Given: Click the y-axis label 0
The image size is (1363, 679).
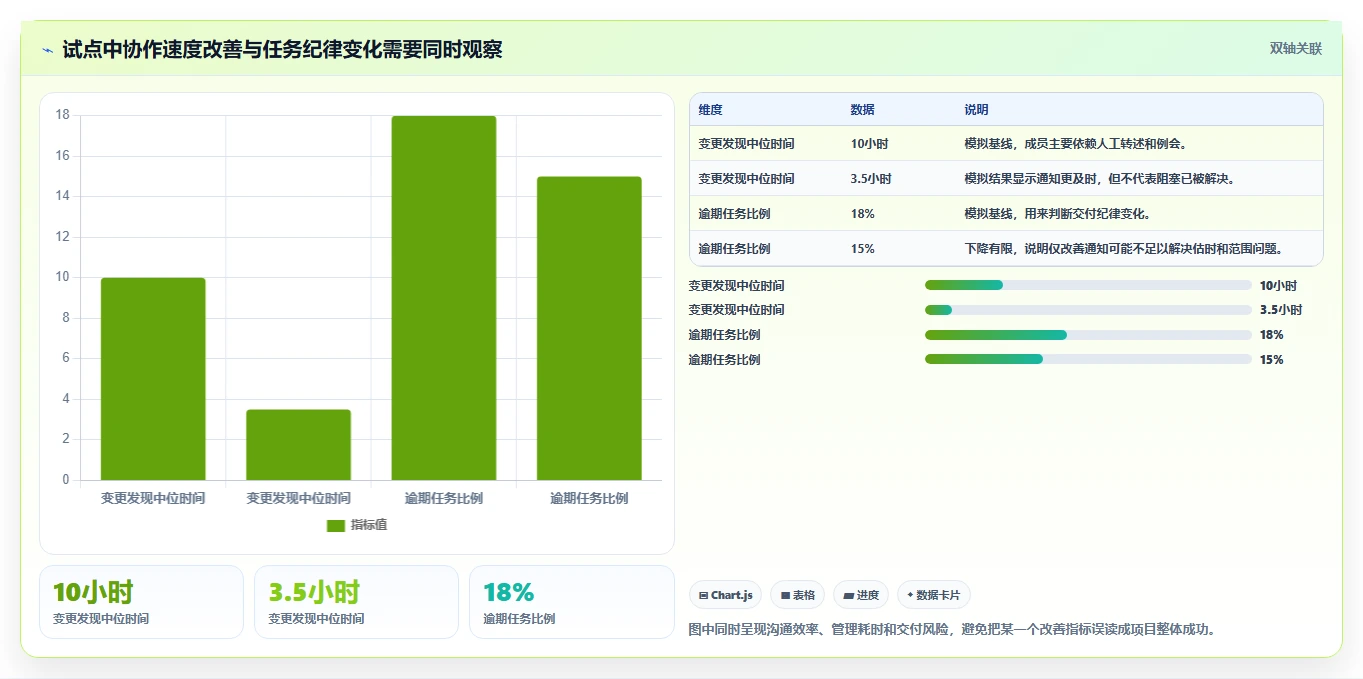Looking at the screenshot, I should [x=66, y=480].
